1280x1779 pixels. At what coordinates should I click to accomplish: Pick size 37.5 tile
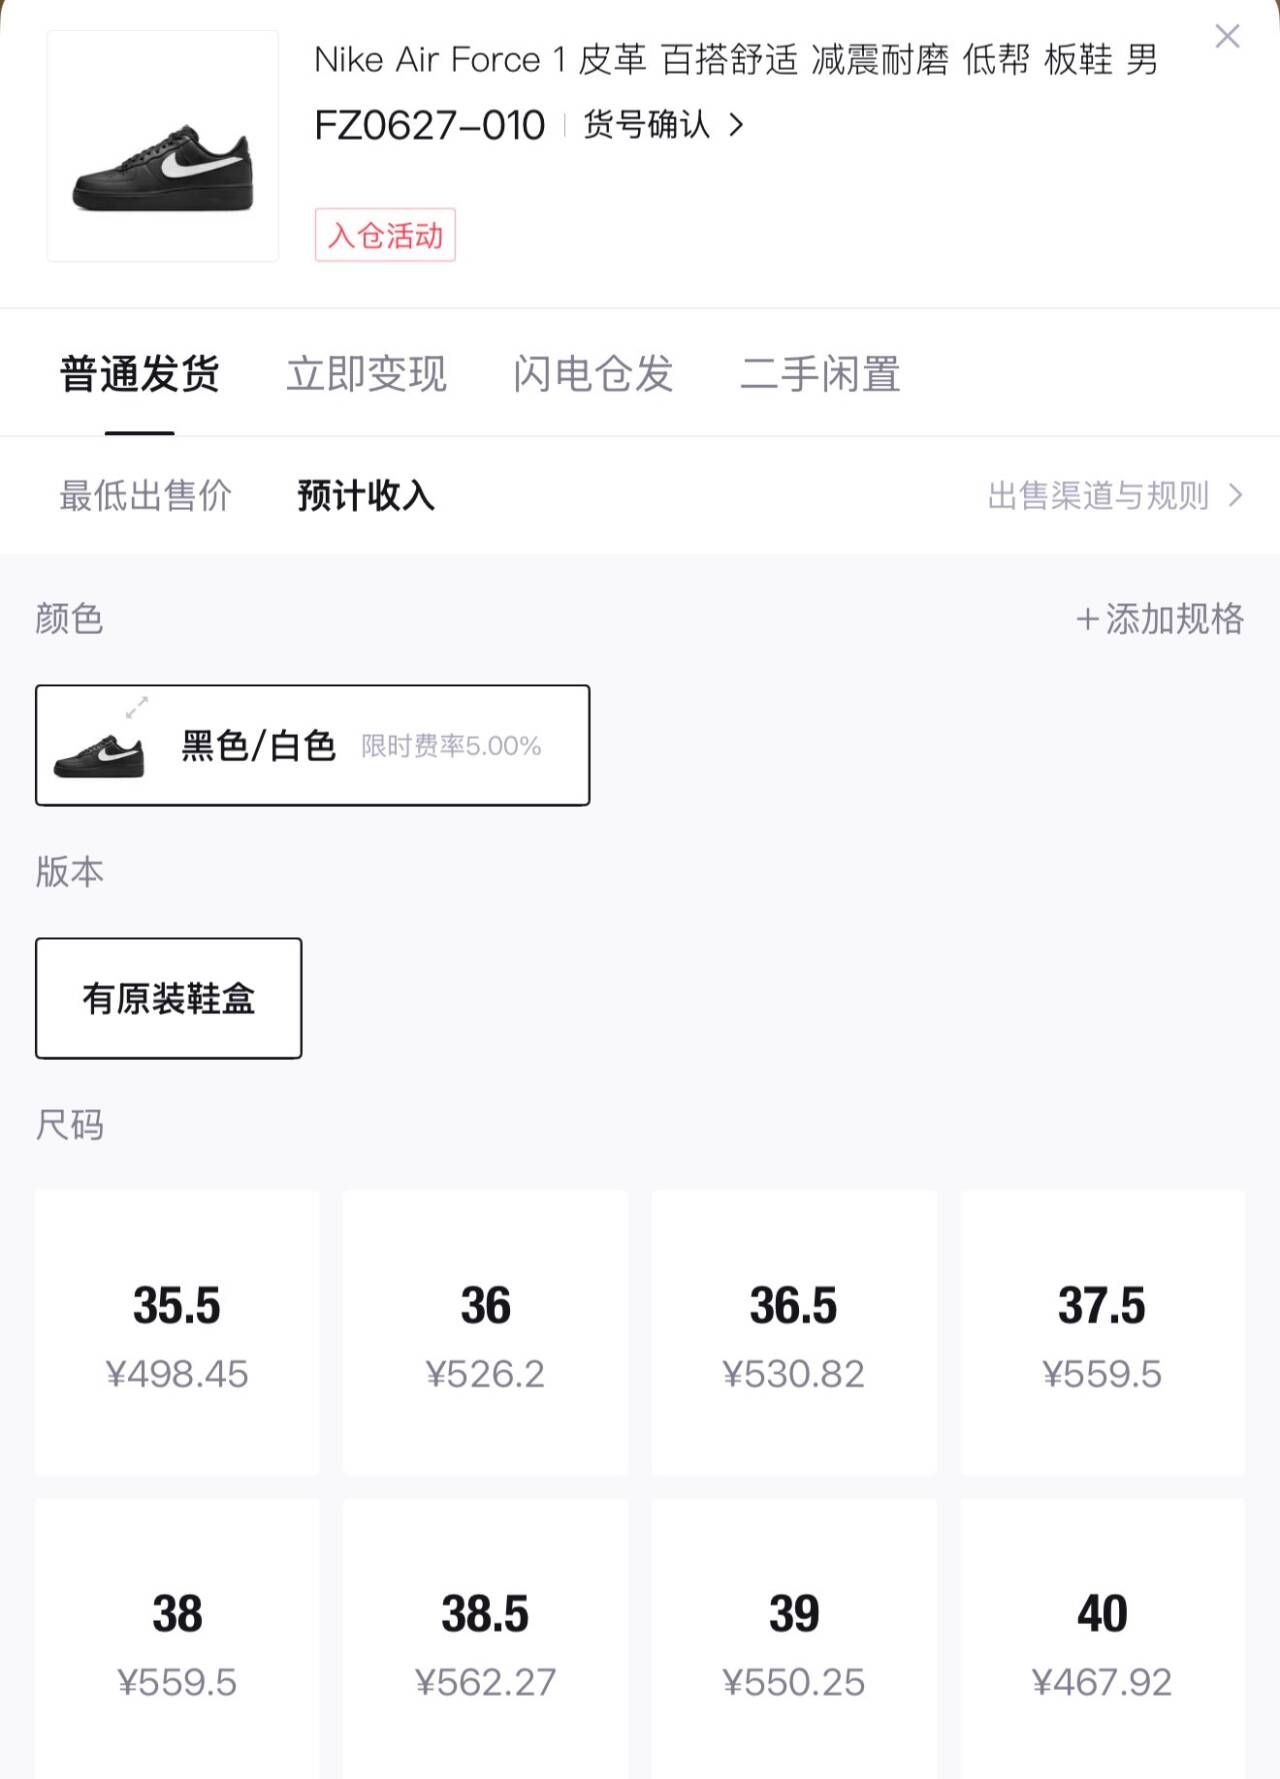click(1102, 1332)
